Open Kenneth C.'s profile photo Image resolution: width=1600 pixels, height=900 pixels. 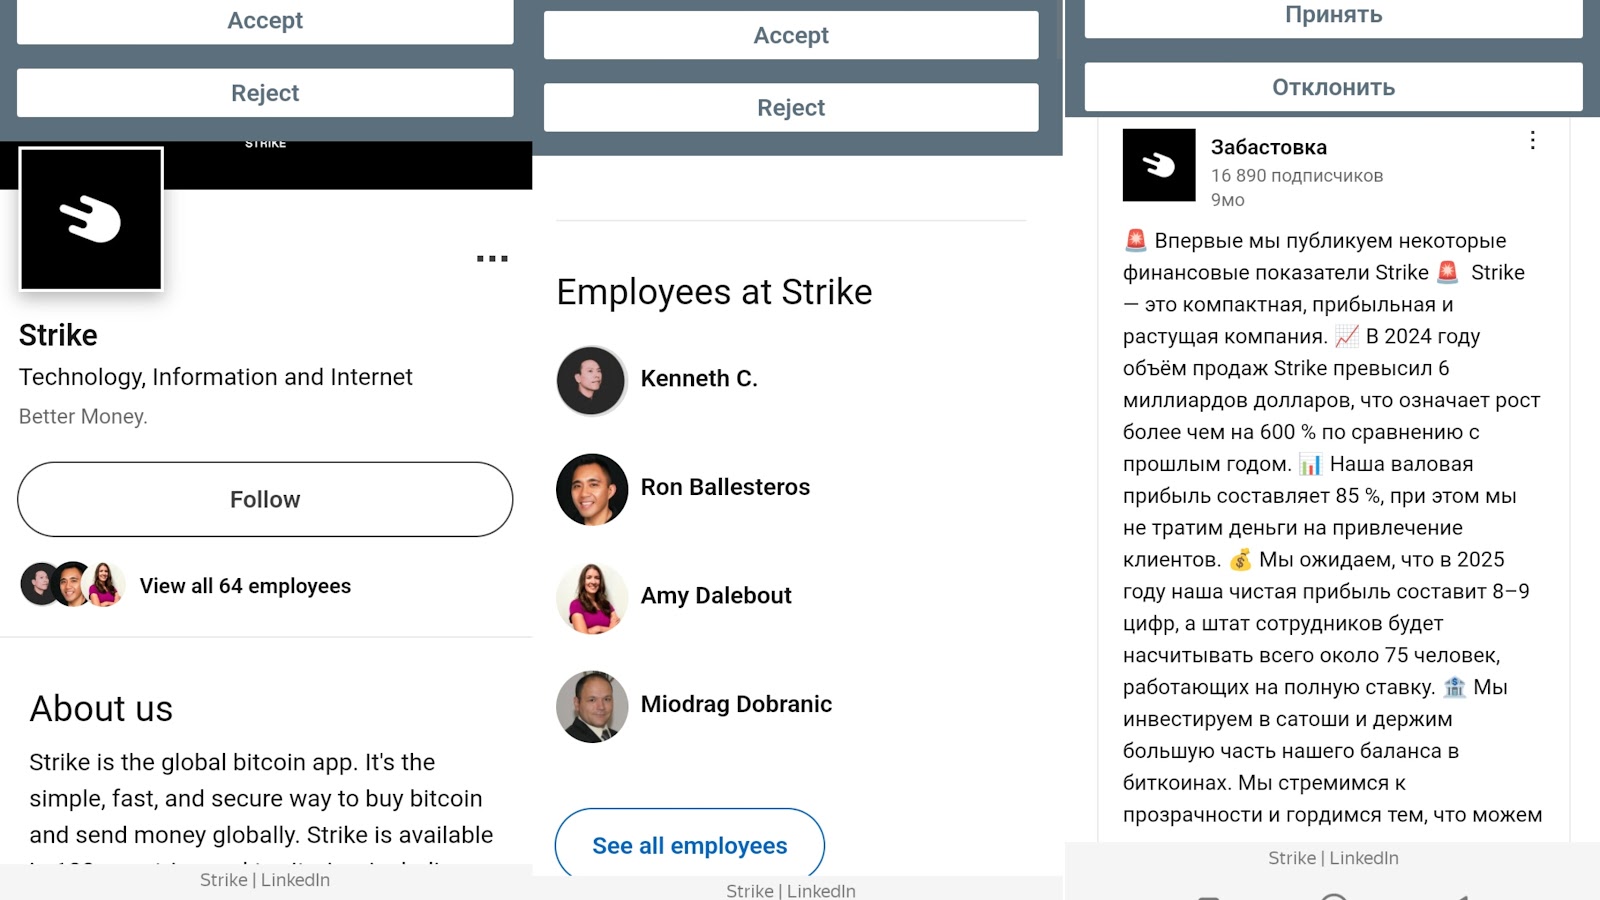click(x=592, y=380)
